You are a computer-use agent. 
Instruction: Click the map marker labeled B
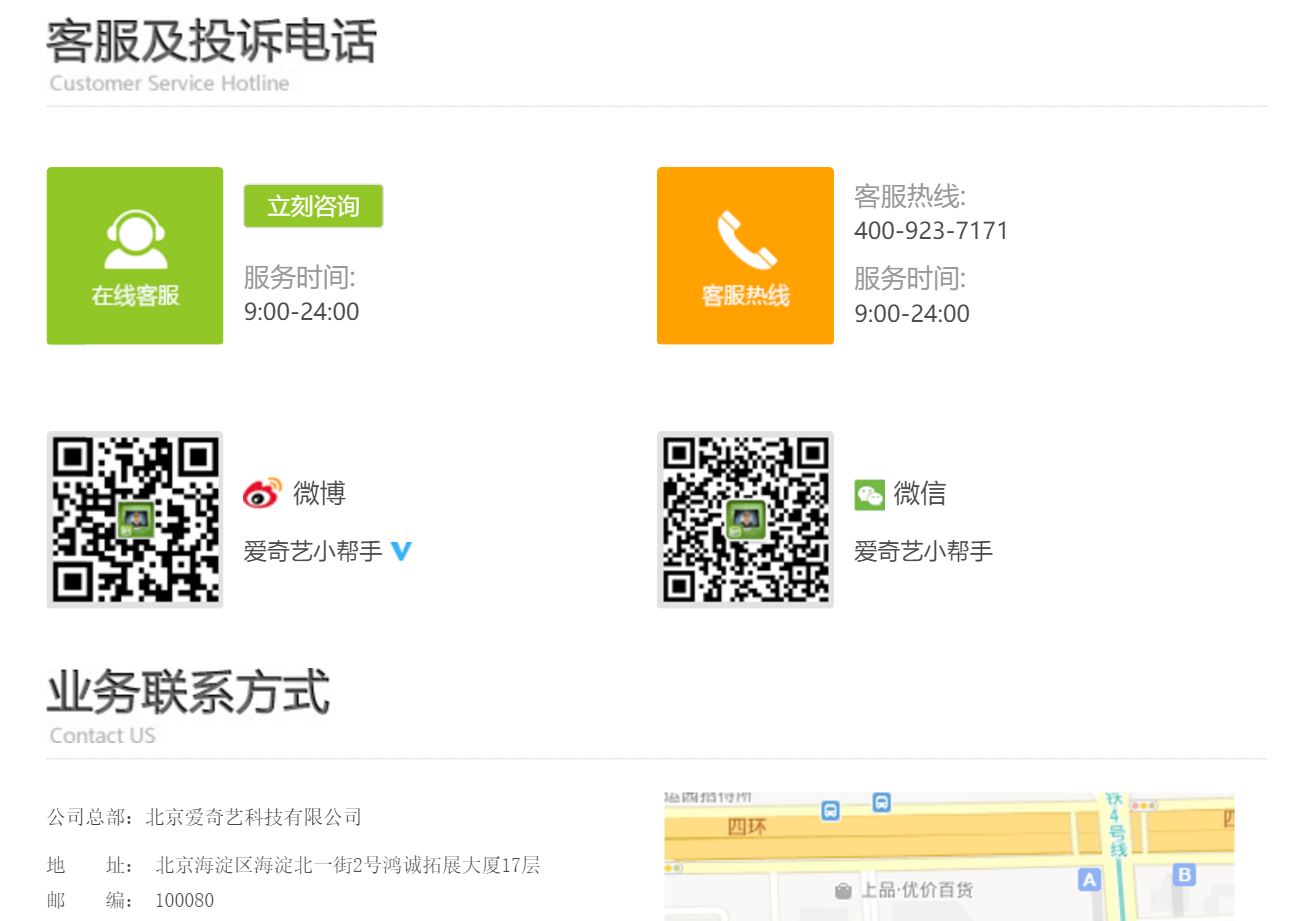click(x=1184, y=876)
